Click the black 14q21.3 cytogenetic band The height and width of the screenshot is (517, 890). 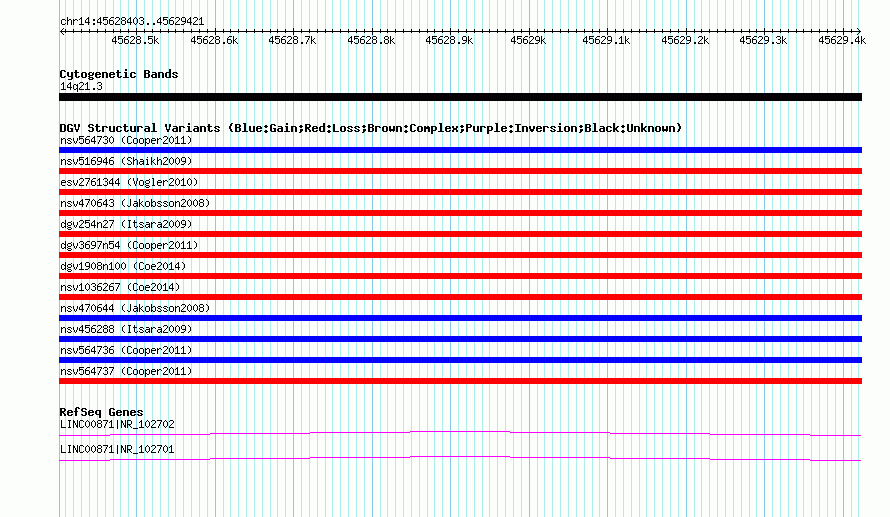pyautogui.click(x=460, y=97)
